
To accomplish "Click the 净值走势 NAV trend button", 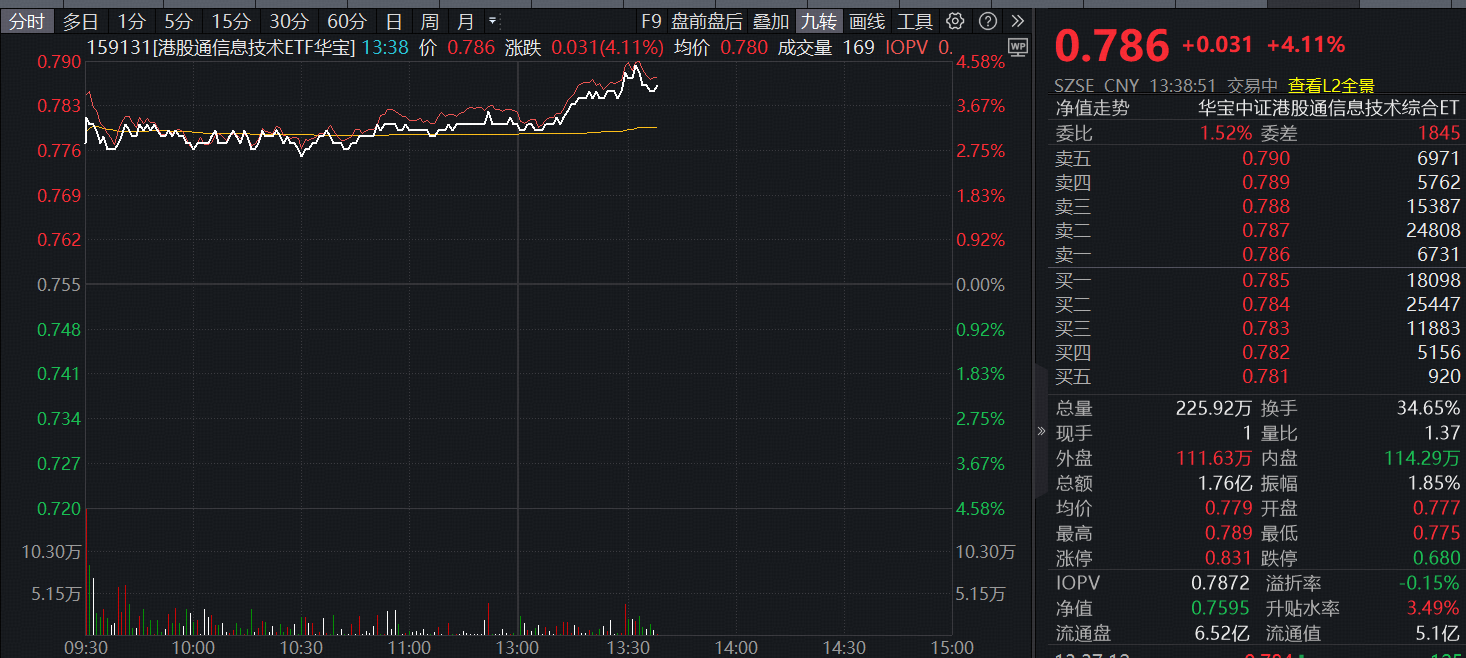I will 1092,108.
